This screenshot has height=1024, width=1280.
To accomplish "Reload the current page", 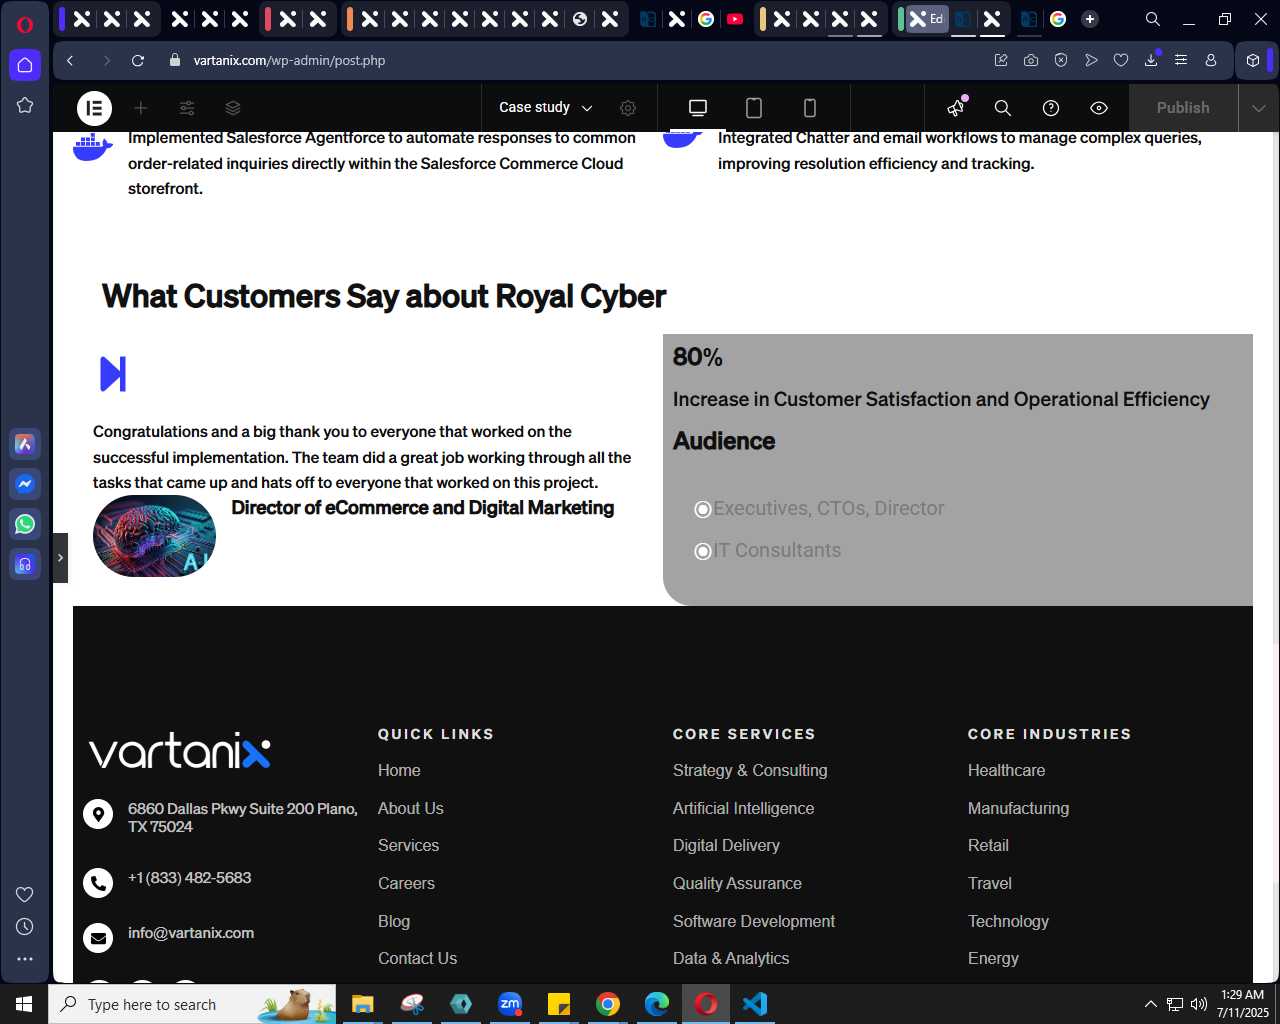I will [138, 61].
